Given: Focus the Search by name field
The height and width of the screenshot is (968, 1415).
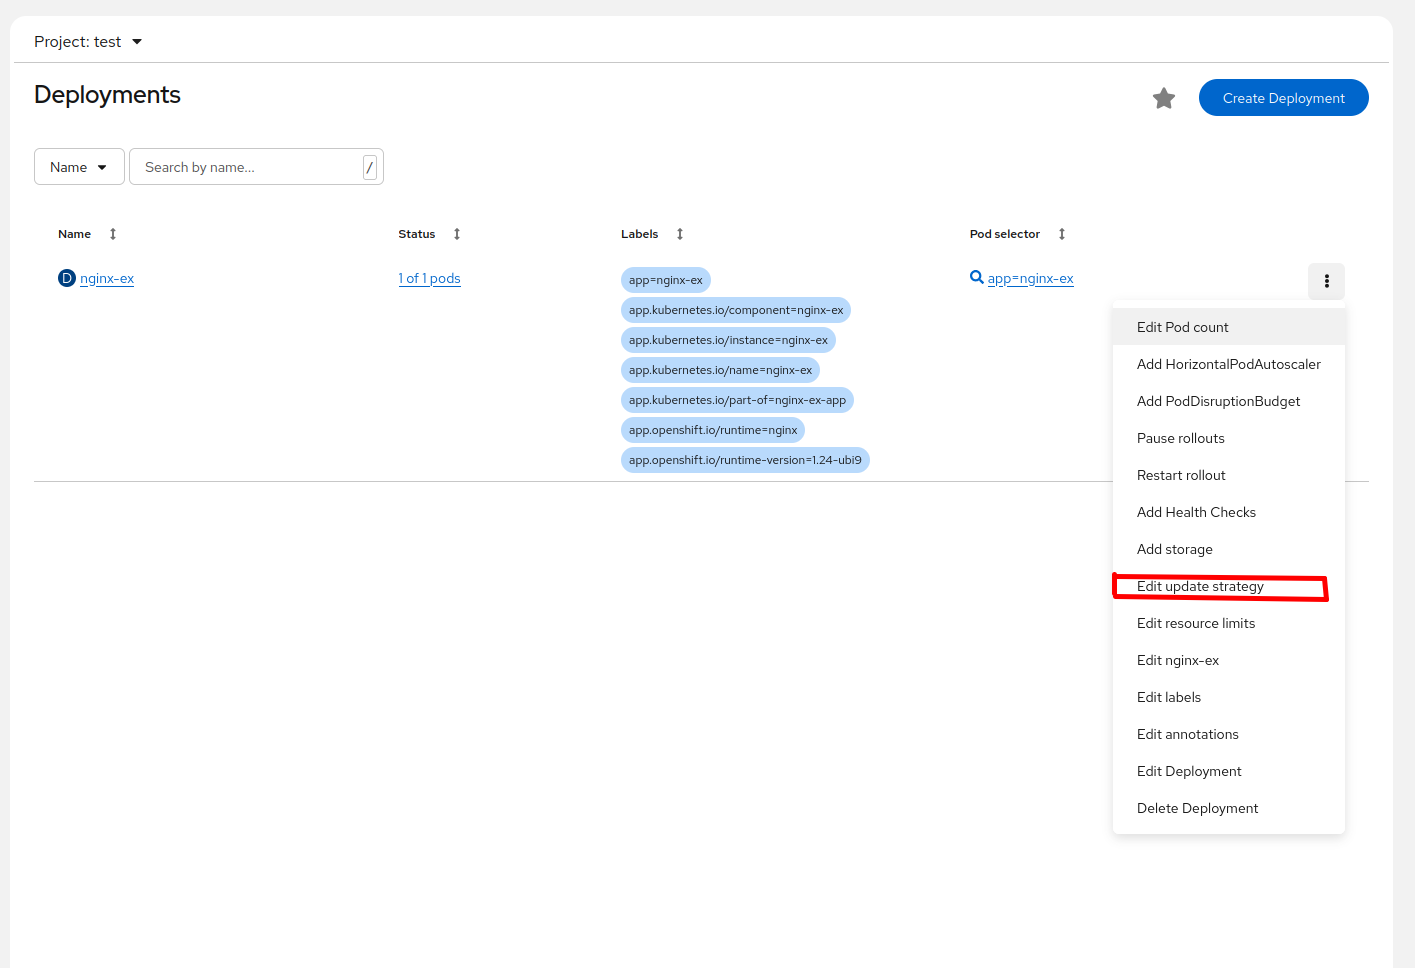Looking at the screenshot, I should tap(250, 167).
